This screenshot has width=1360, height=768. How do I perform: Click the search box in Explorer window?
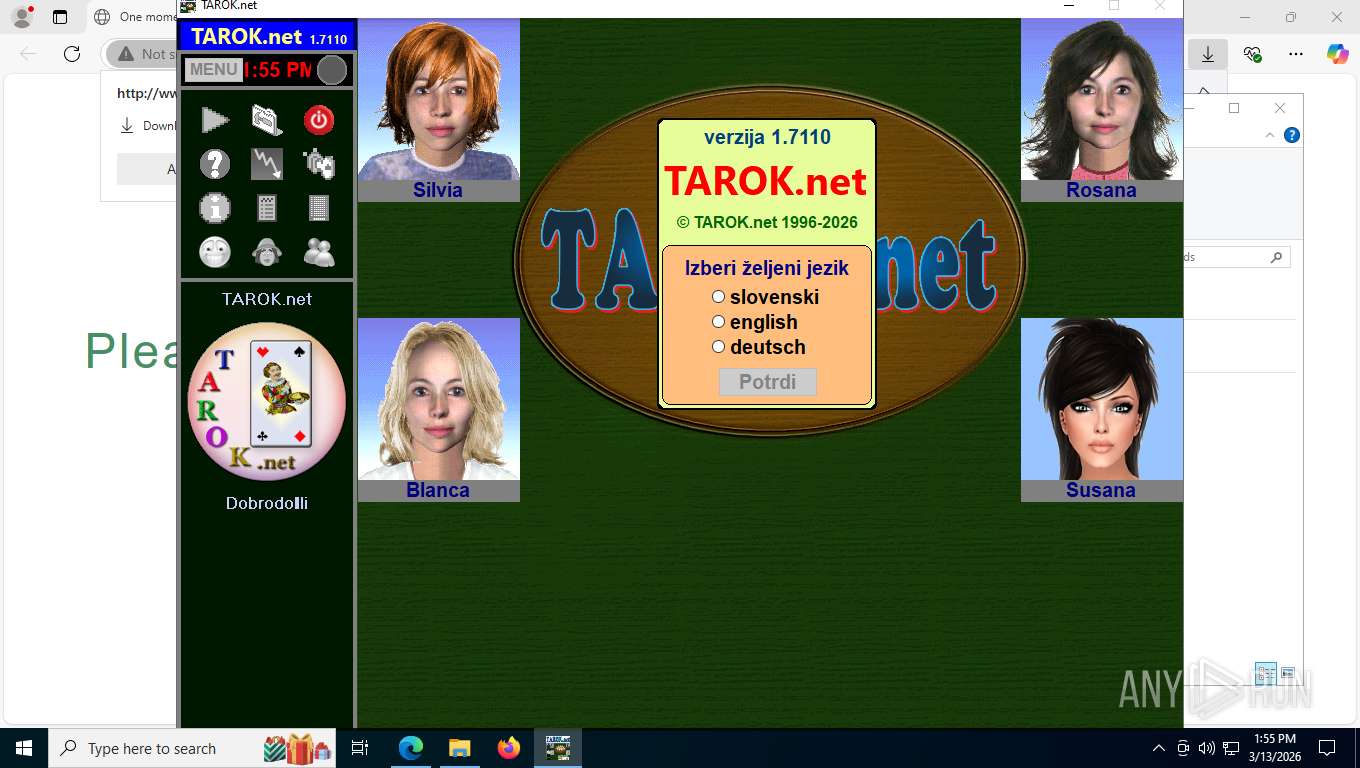point(1236,257)
